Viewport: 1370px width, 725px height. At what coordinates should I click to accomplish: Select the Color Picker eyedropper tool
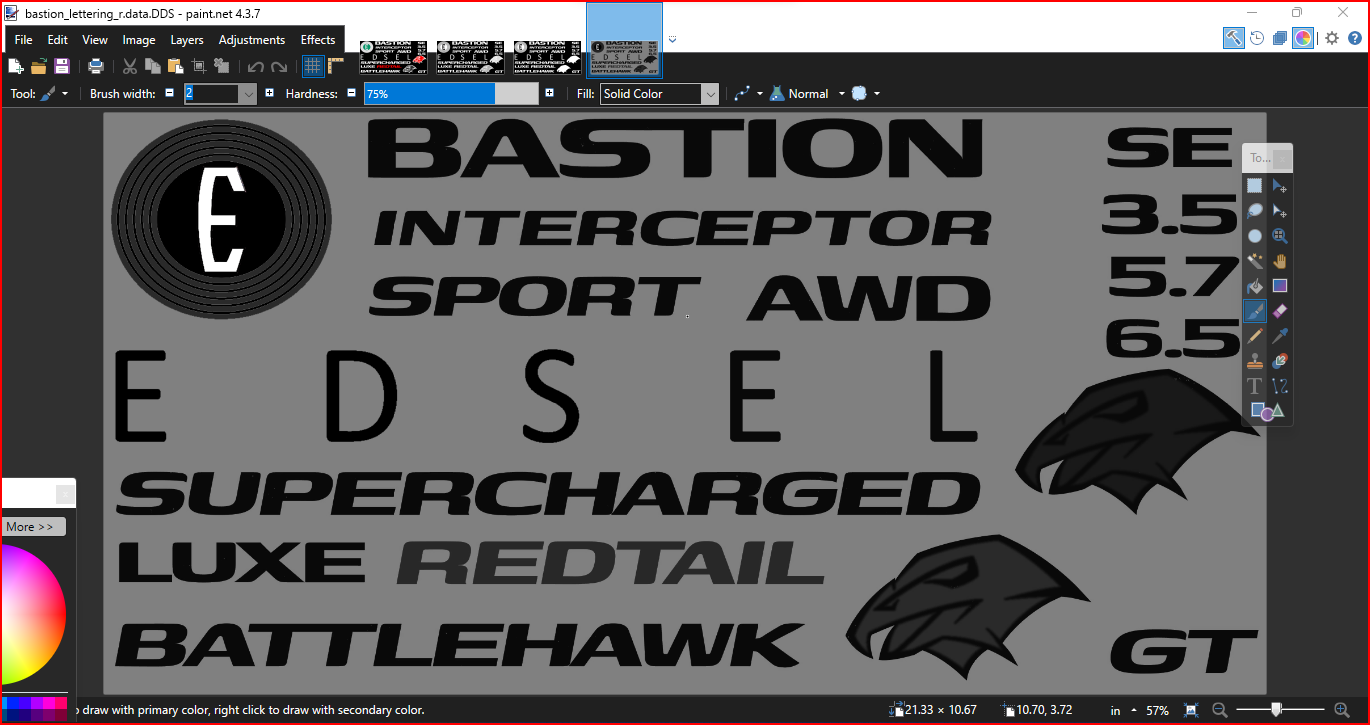pyautogui.click(x=1280, y=336)
